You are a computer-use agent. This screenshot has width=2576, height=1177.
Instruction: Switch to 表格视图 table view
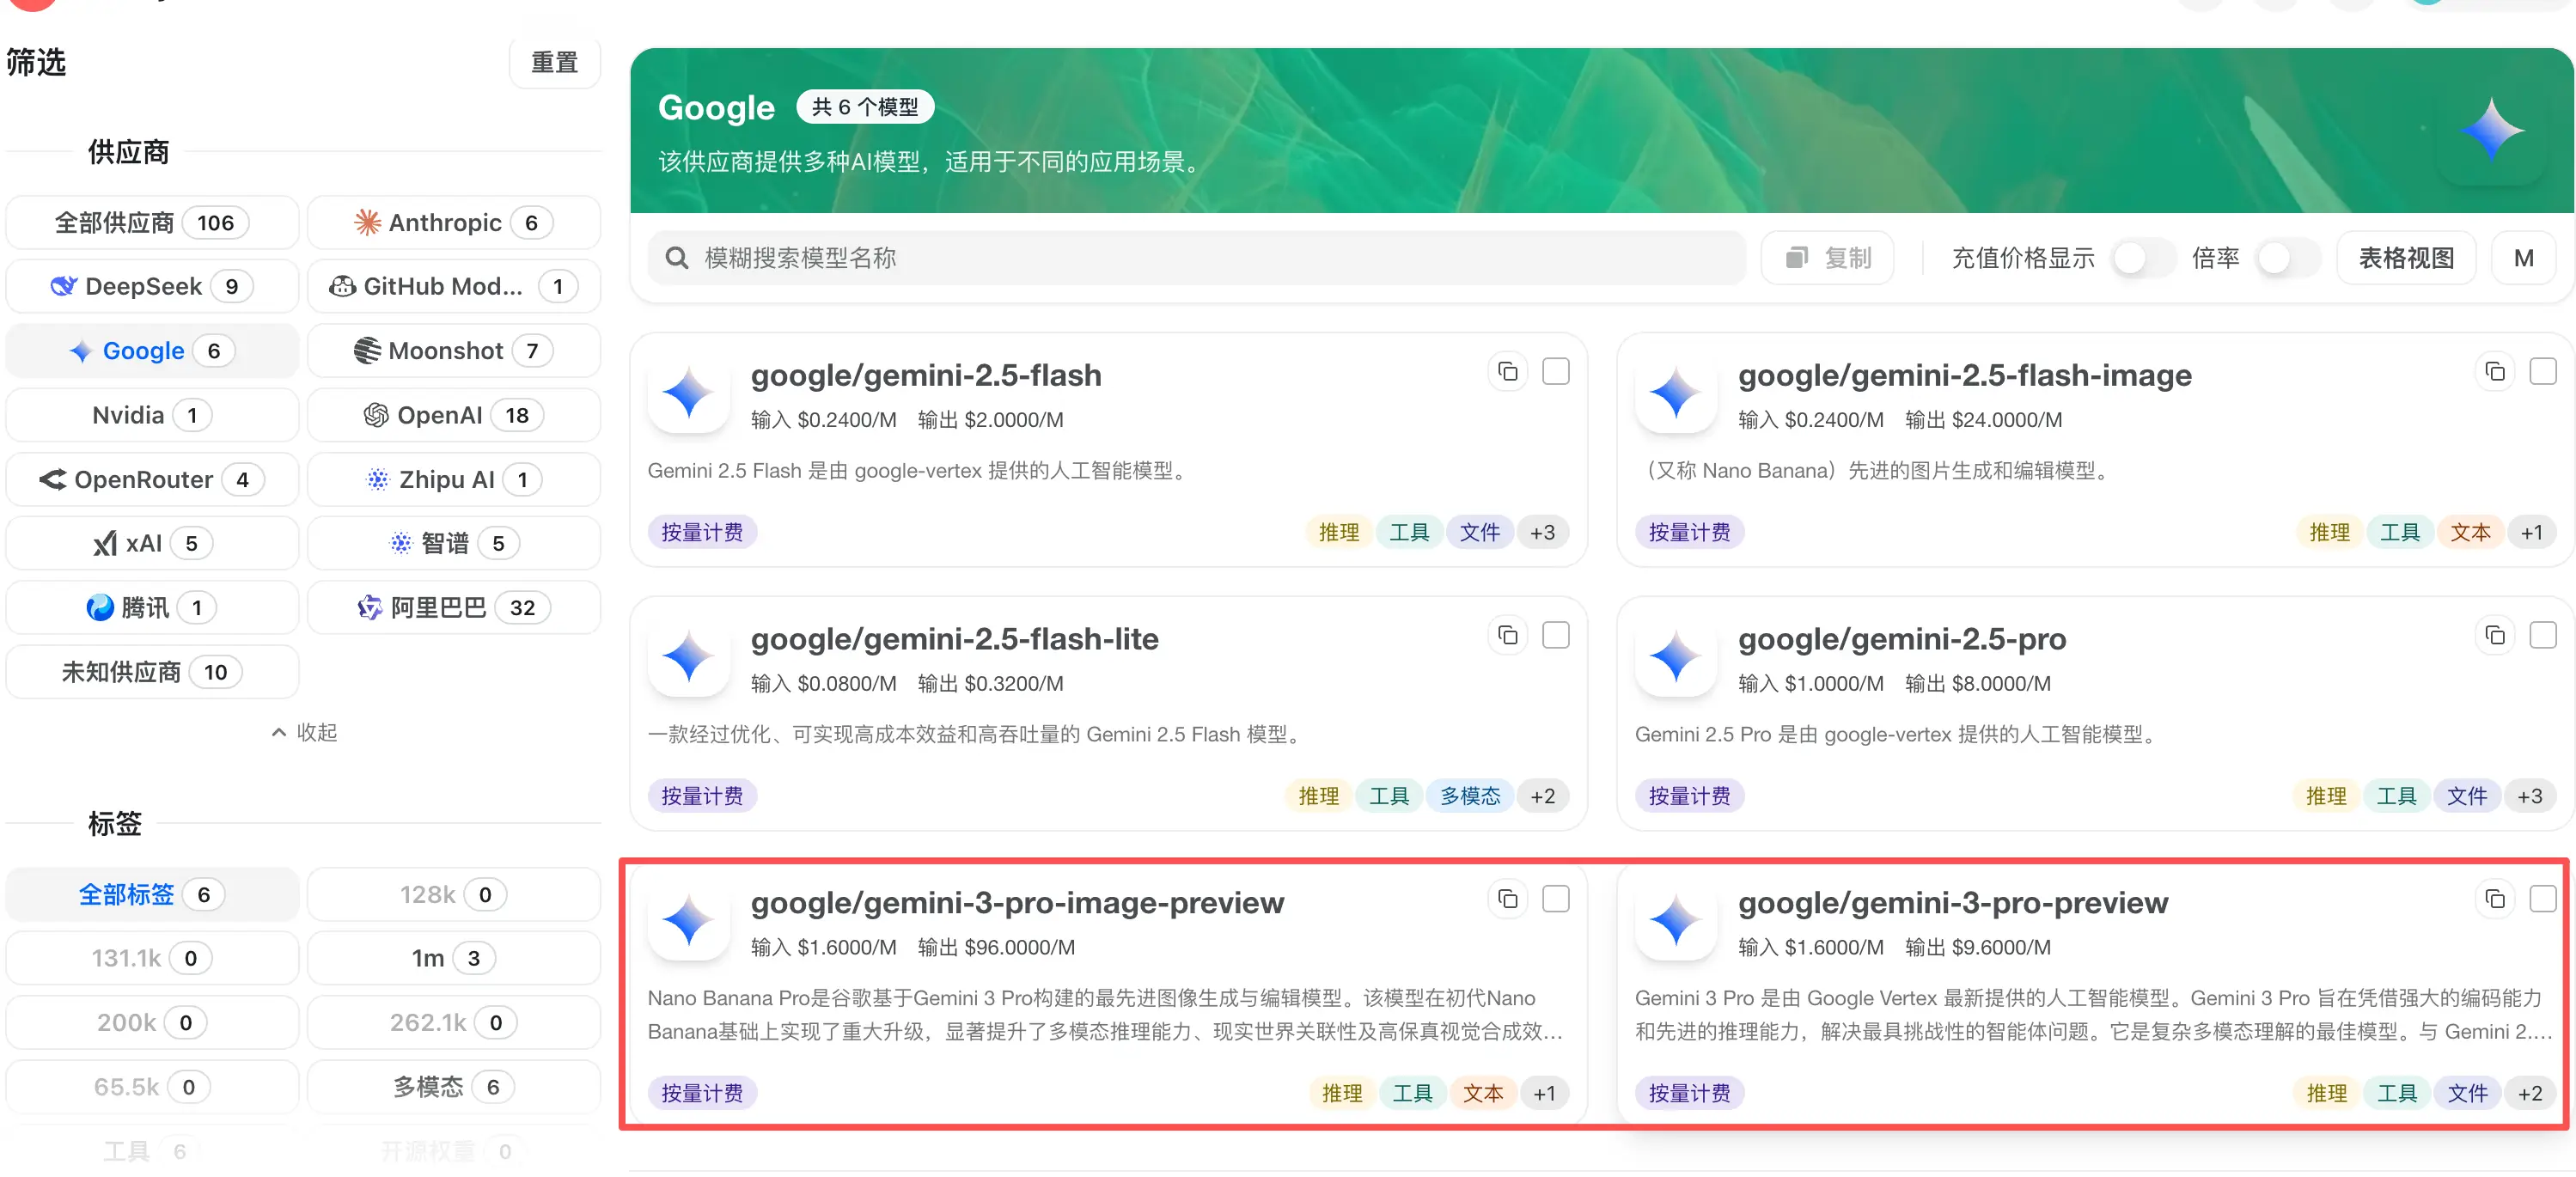pos(2405,258)
